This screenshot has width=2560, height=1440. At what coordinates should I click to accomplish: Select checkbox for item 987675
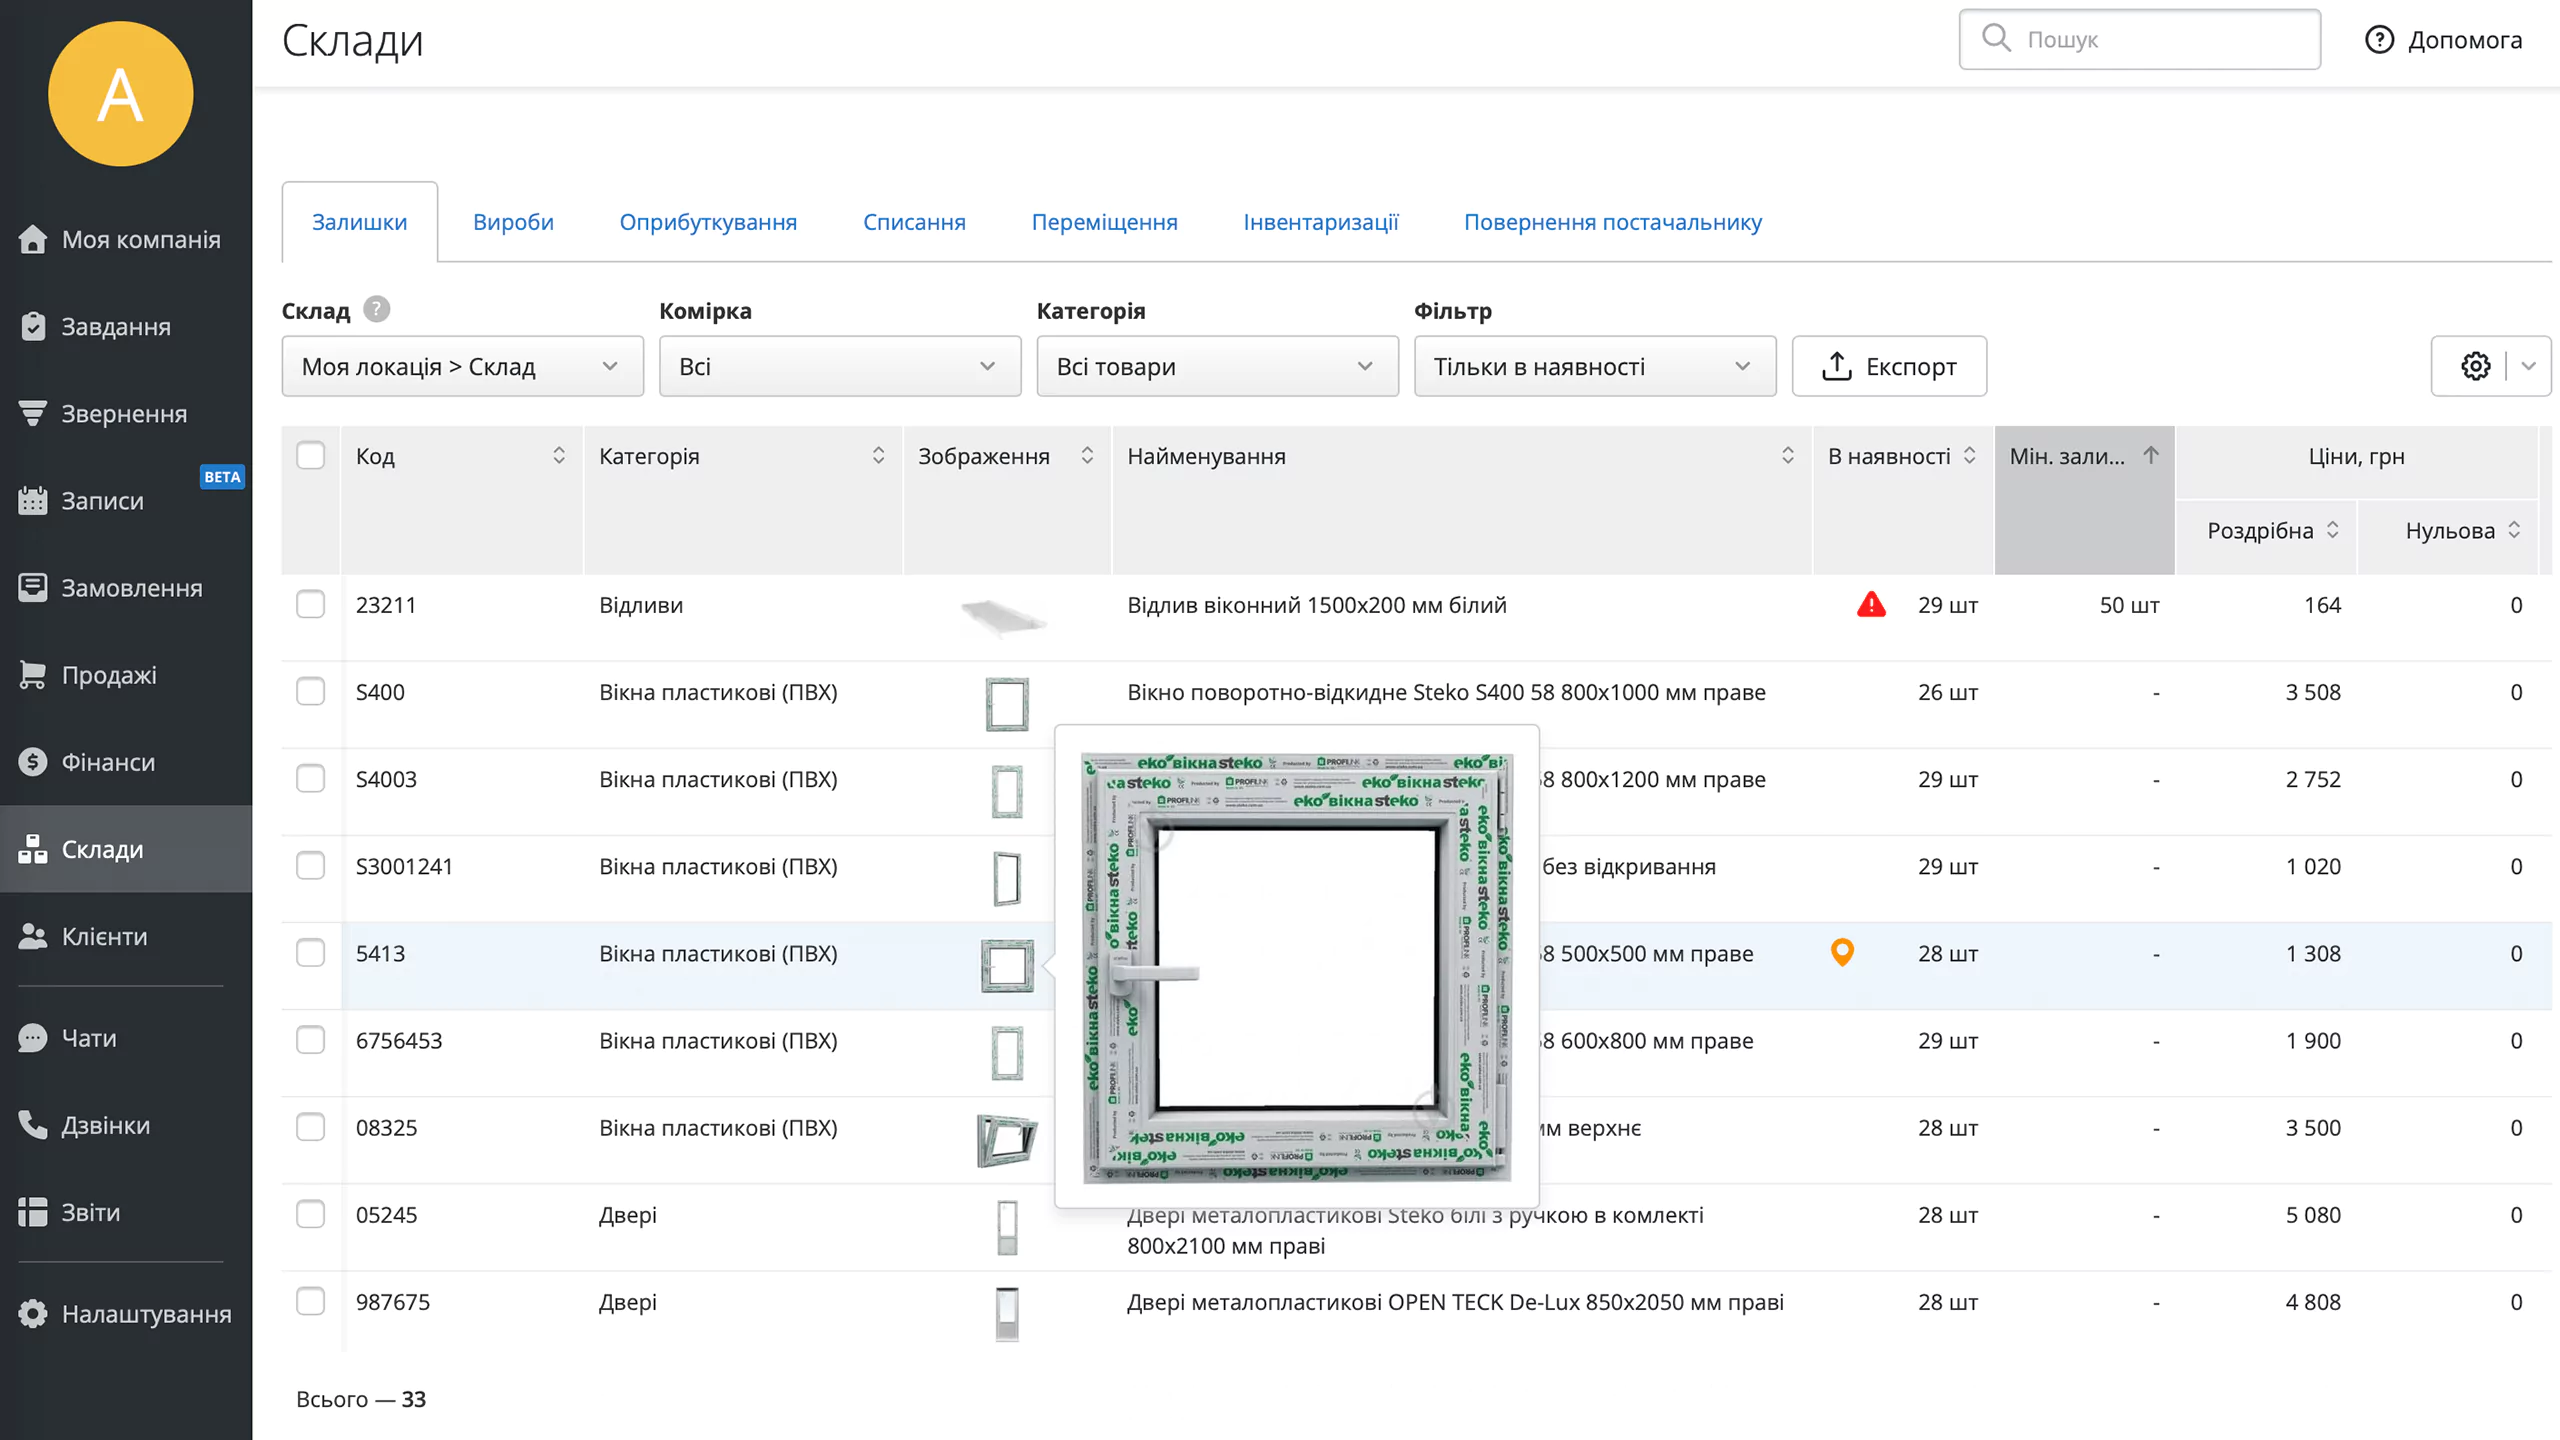coord(311,1301)
